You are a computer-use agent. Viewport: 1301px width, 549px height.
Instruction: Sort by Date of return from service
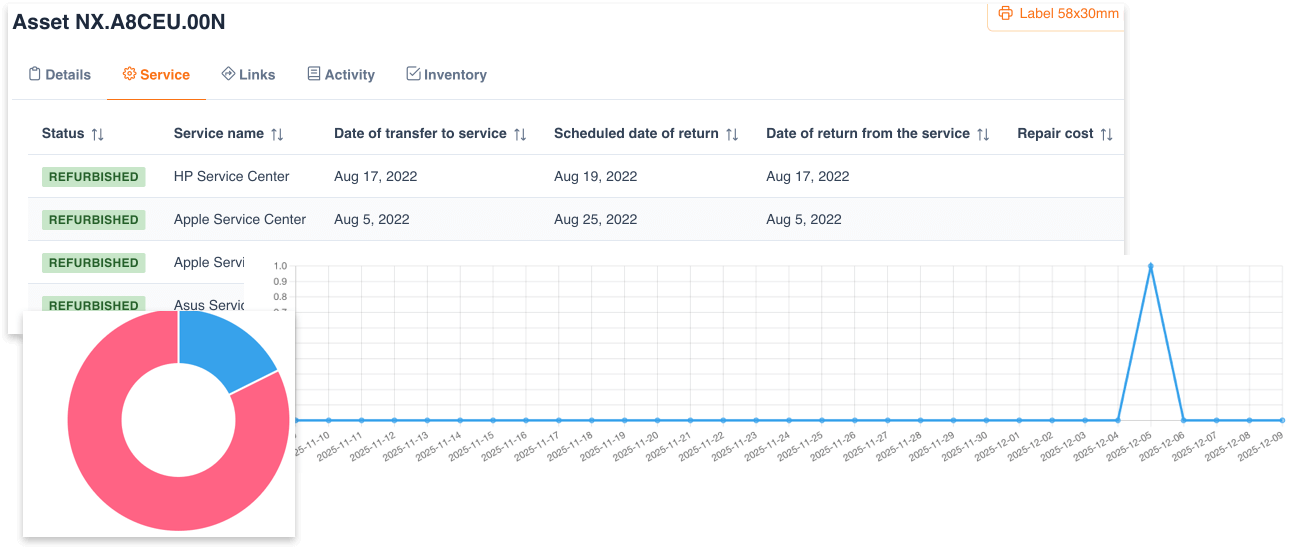pyautogui.click(x=983, y=134)
